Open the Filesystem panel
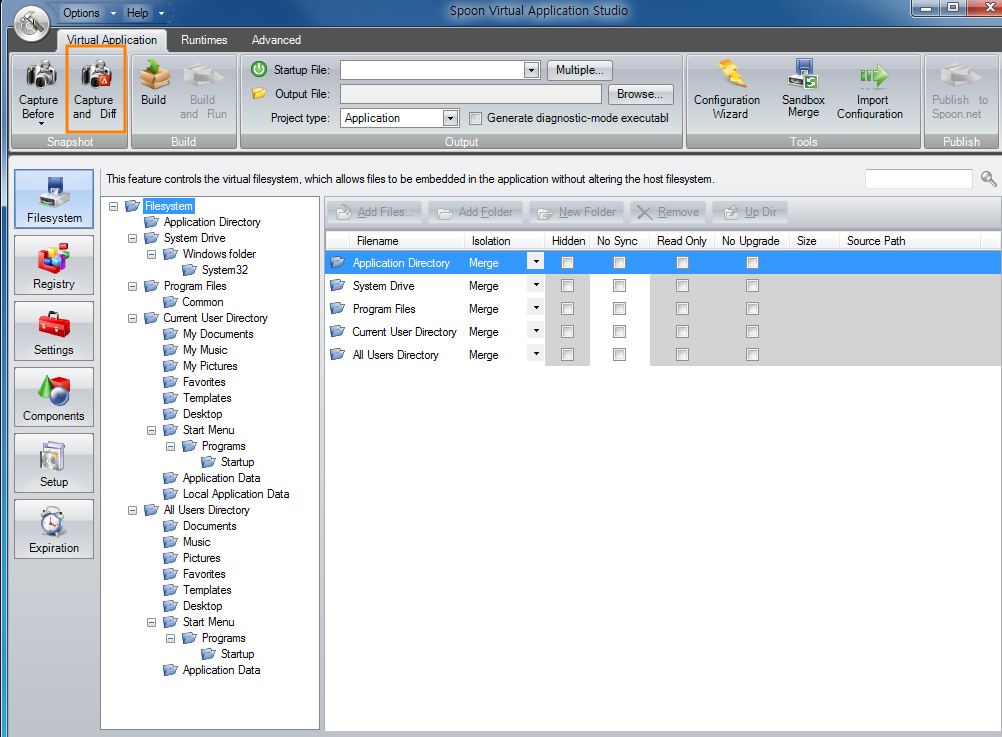Viewport: 1002px width, 737px height. (54, 199)
